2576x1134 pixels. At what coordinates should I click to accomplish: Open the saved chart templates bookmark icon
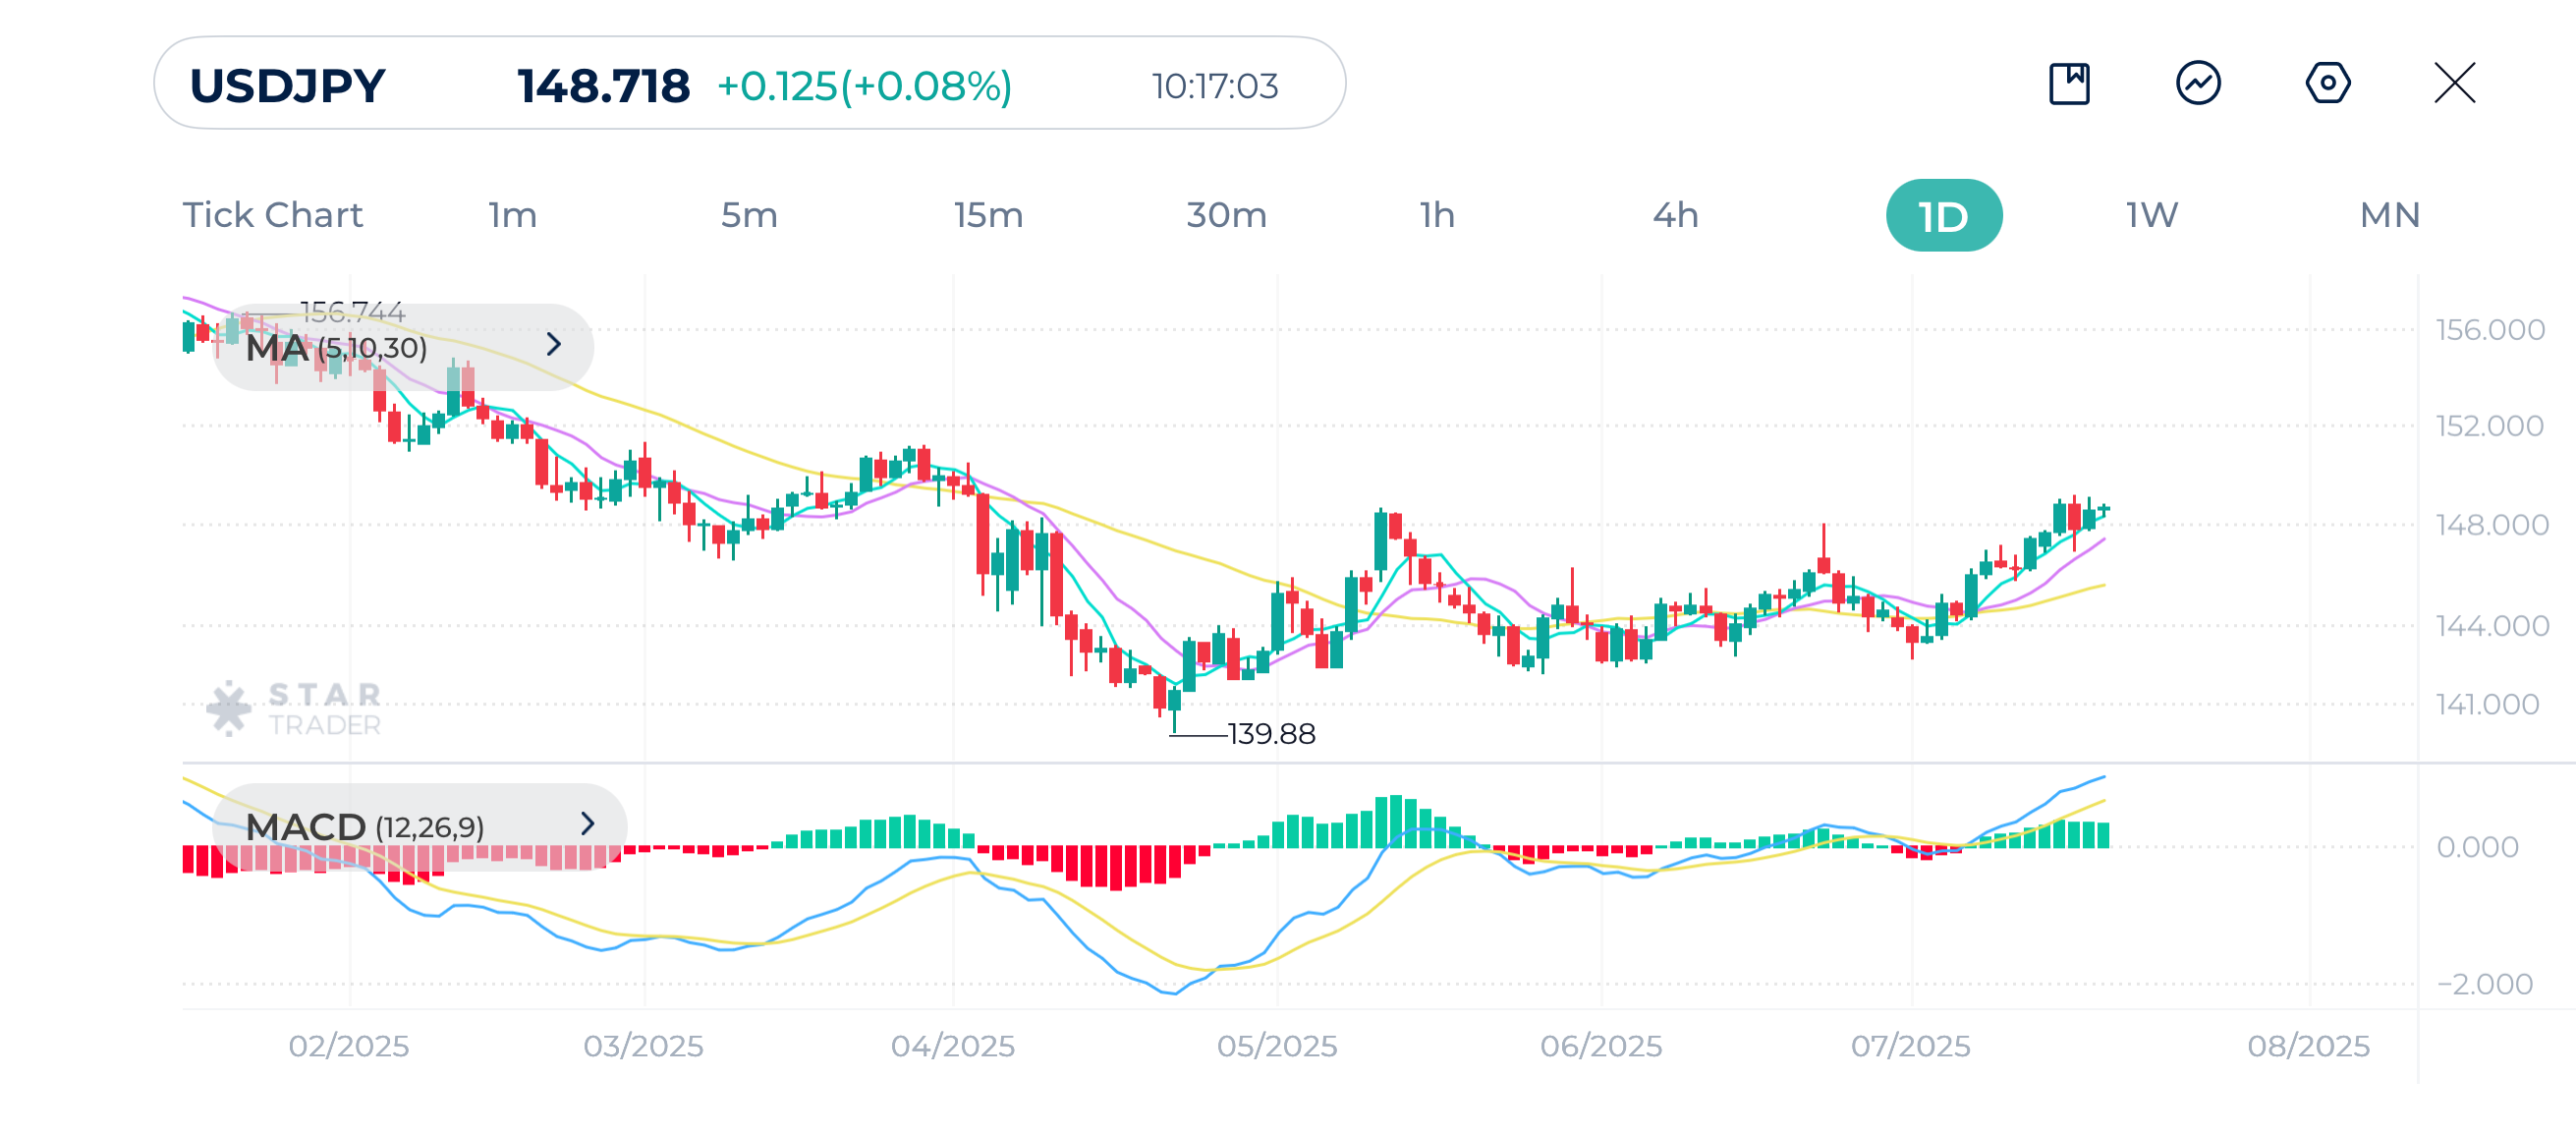click(x=2067, y=86)
